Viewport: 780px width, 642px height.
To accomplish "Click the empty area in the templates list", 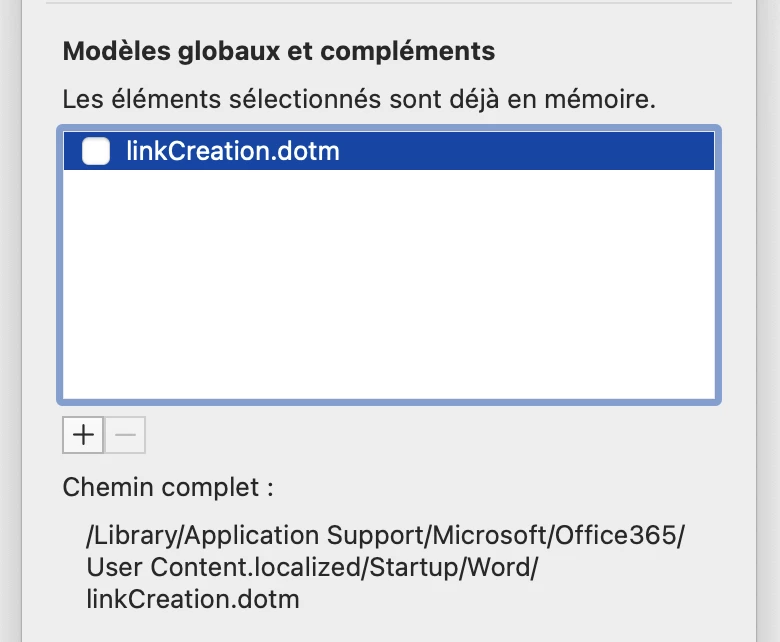I will pyautogui.click(x=389, y=283).
